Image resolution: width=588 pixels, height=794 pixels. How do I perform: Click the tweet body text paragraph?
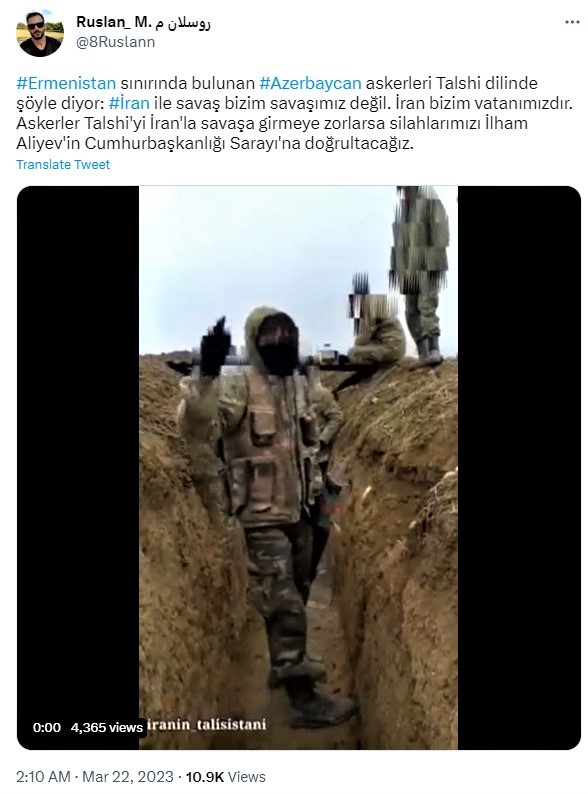[x=294, y=113]
